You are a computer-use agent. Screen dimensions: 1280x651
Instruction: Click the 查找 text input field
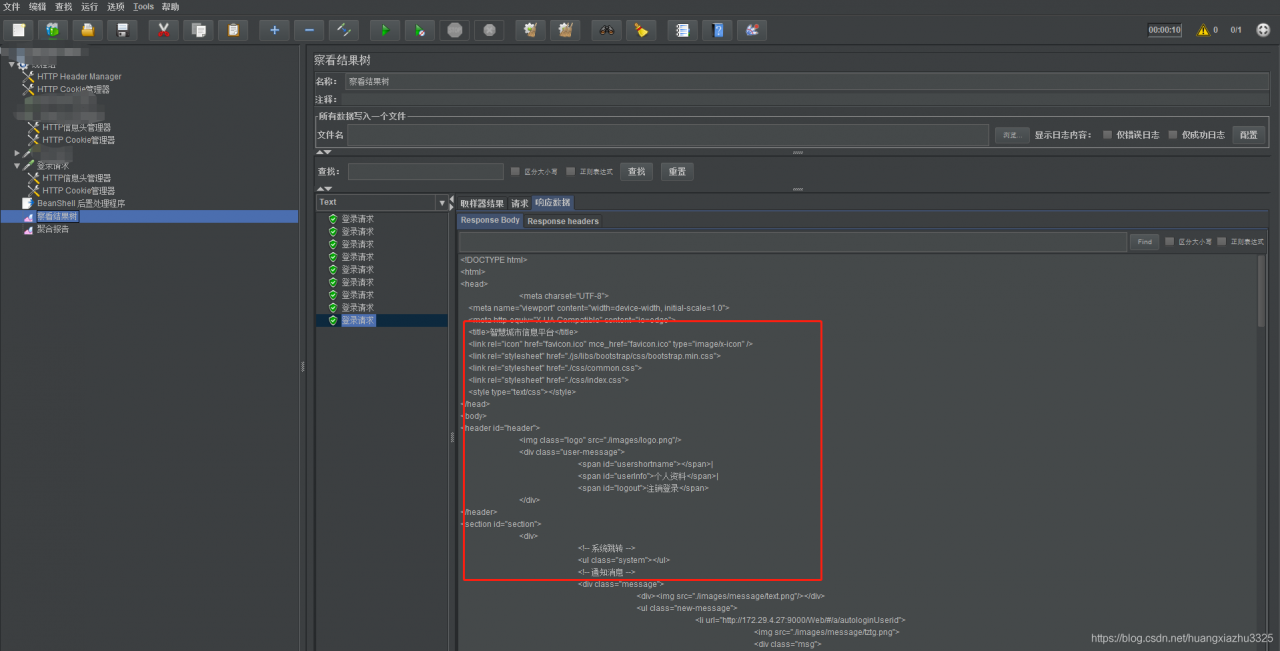[x=426, y=172]
